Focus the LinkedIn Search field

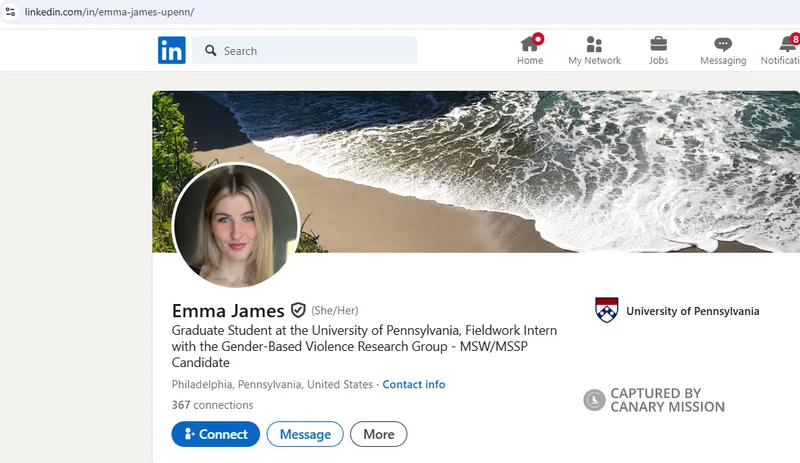(315, 51)
